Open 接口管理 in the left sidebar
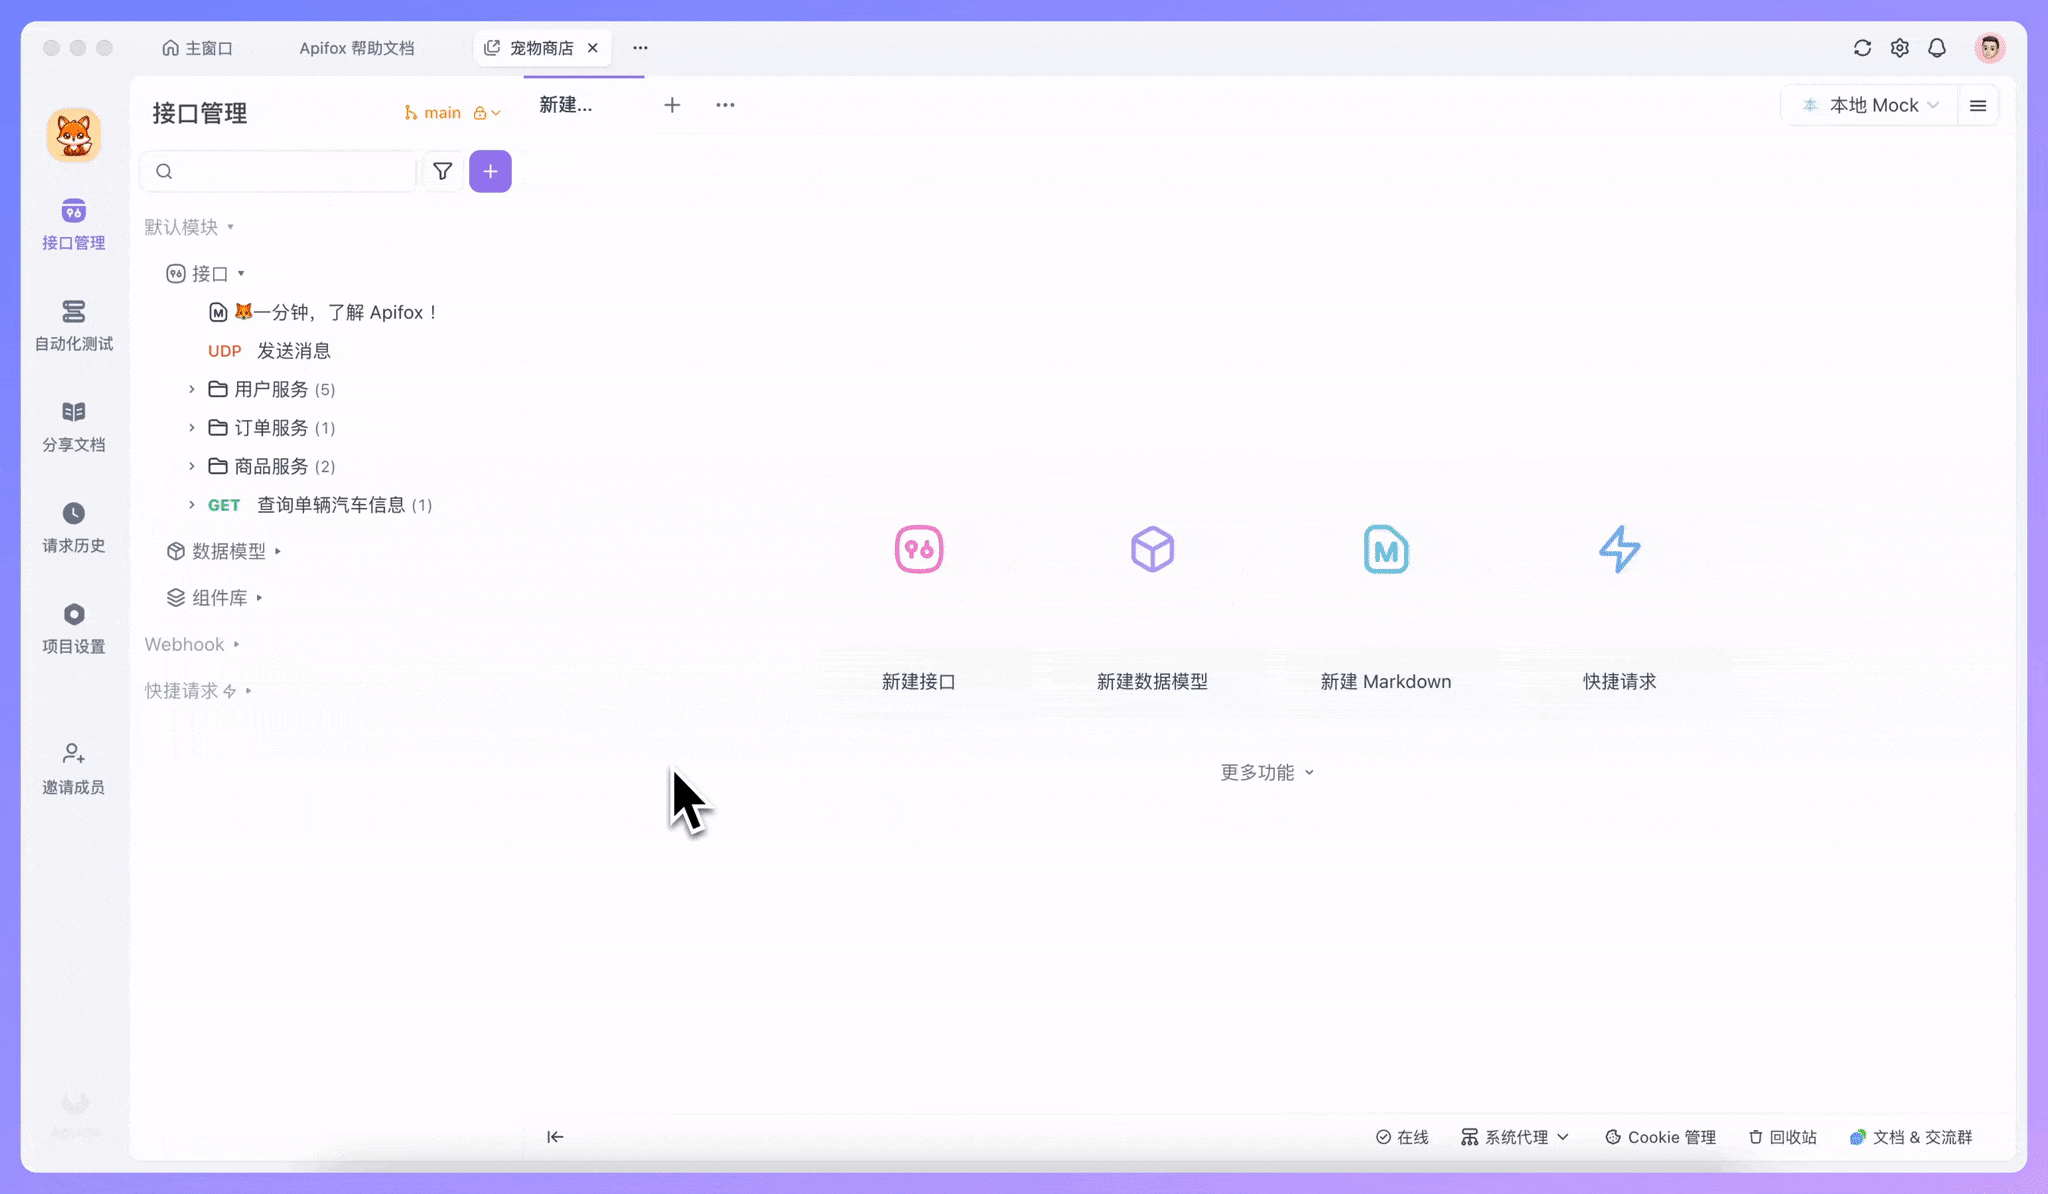Image resolution: width=2048 pixels, height=1194 pixels. [73, 224]
